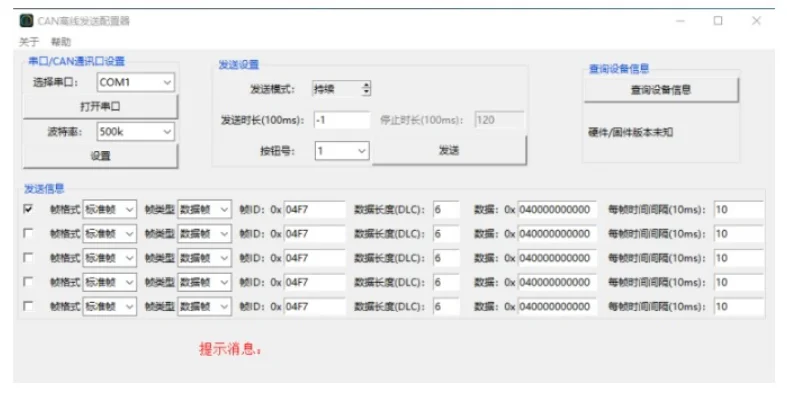Click the 发送 button
The height and width of the screenshot is (398, 787).
(449, 150)
